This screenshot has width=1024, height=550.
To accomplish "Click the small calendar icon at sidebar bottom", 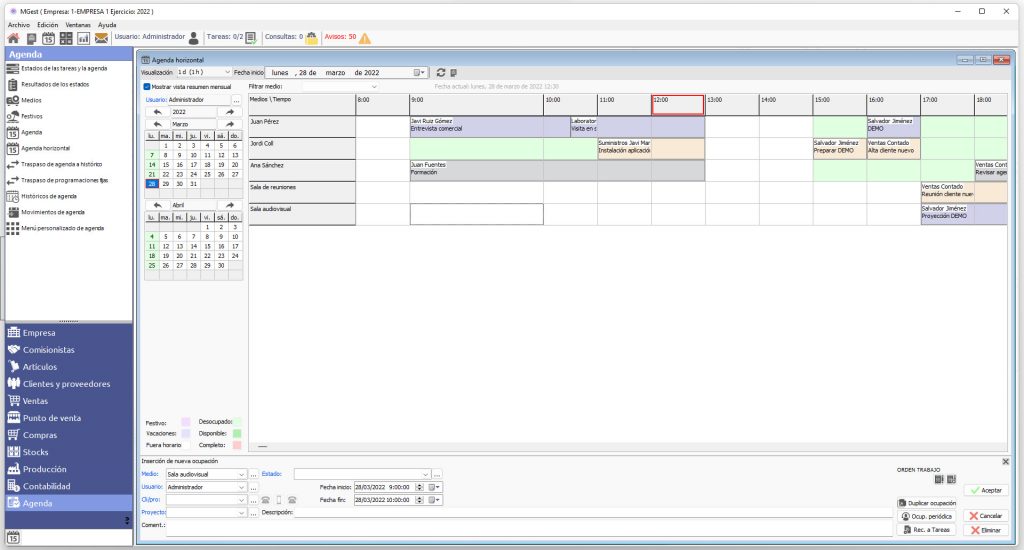I will click(13, 538).
